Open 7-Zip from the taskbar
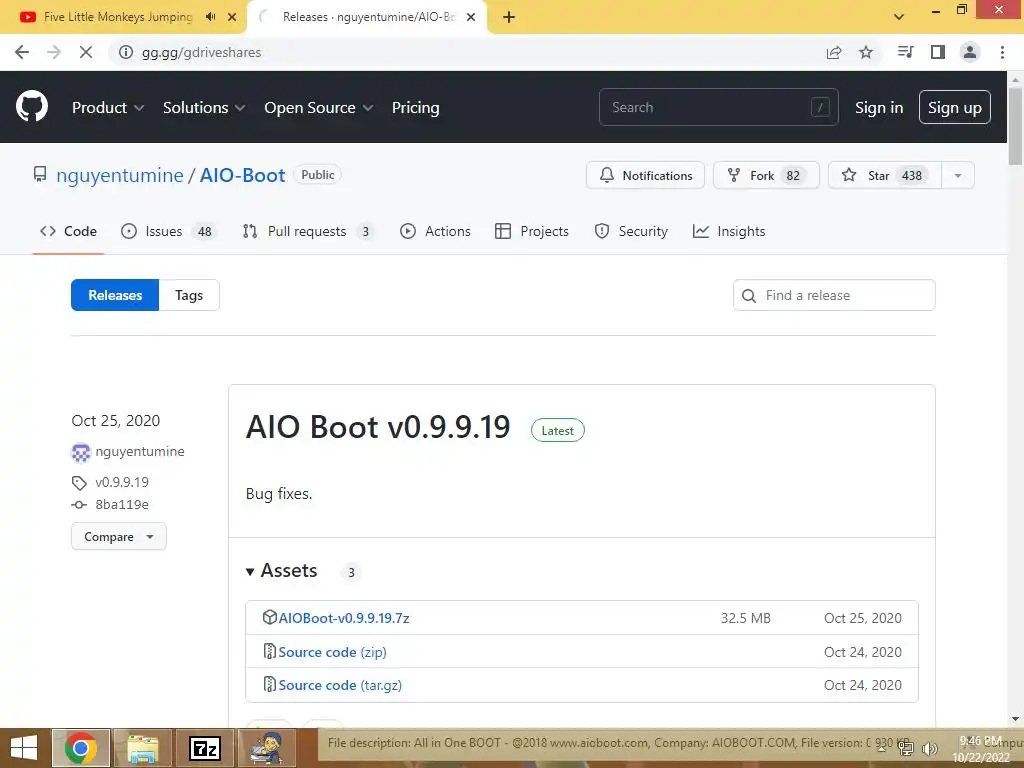Screen dimensions: 1024x768 tap(204, 748)
